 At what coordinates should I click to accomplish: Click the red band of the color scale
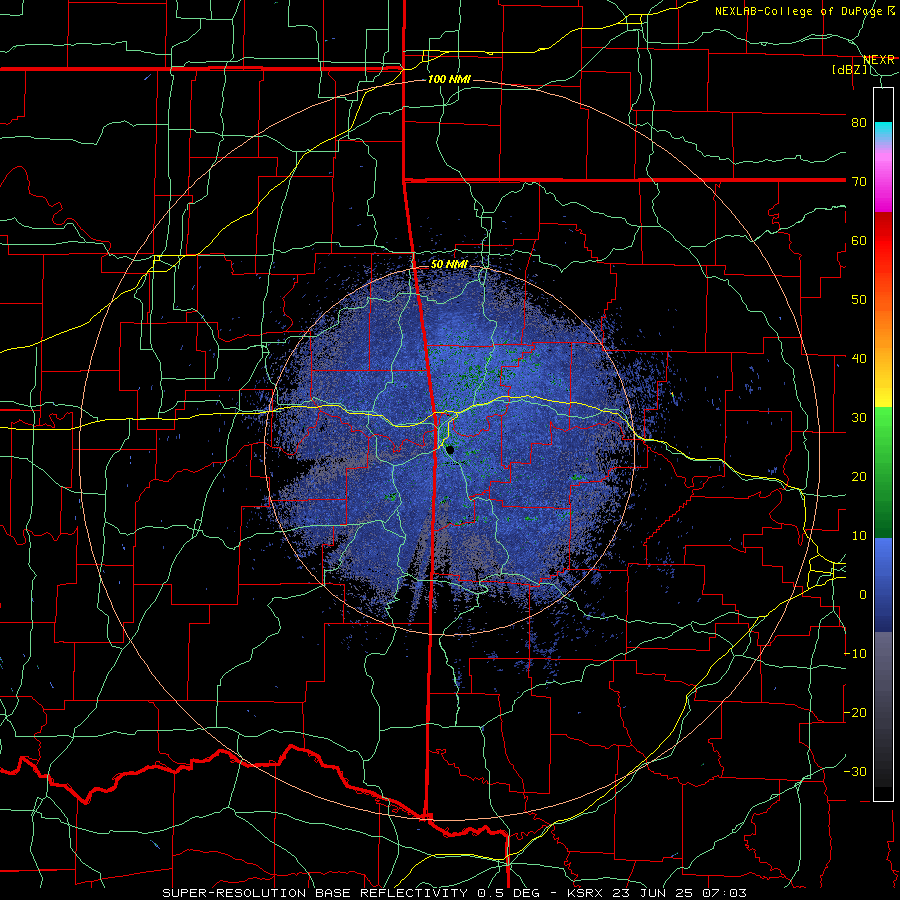tap(883, 241)
